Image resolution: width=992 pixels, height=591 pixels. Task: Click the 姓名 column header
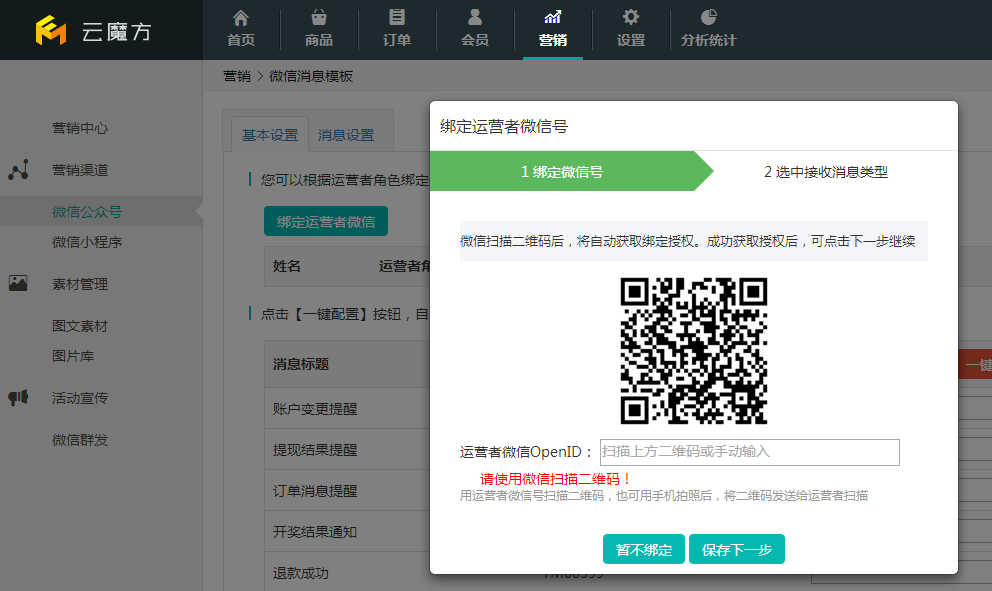(287, 266)
